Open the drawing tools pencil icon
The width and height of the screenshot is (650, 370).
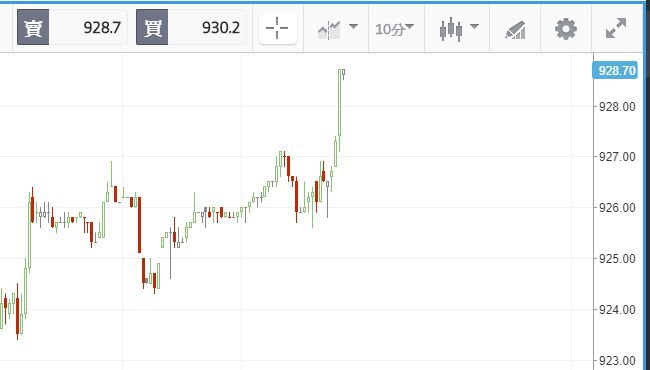(515, 30)
